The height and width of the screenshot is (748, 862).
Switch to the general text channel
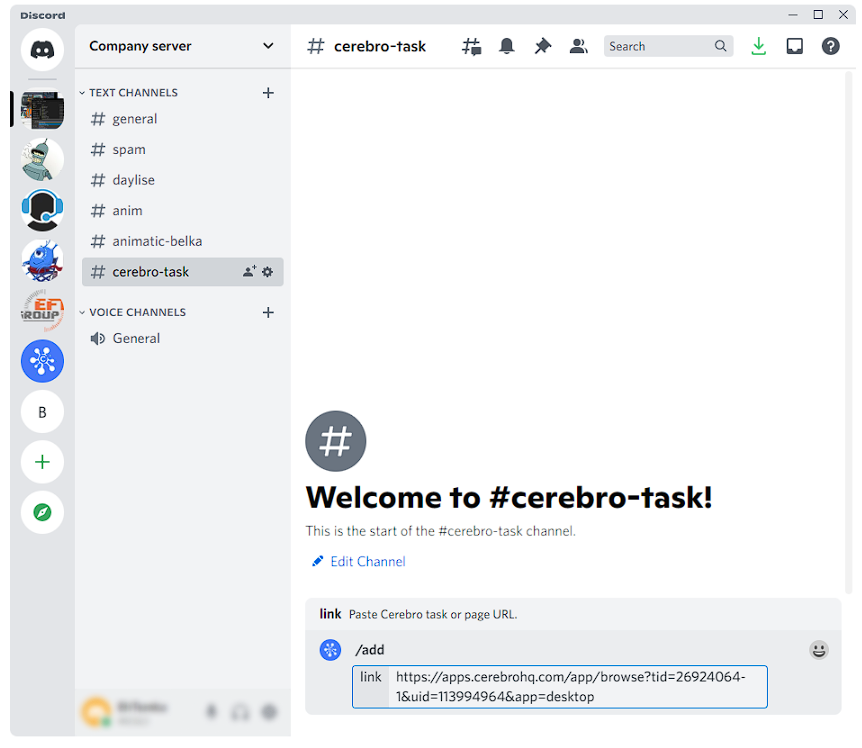183,119
